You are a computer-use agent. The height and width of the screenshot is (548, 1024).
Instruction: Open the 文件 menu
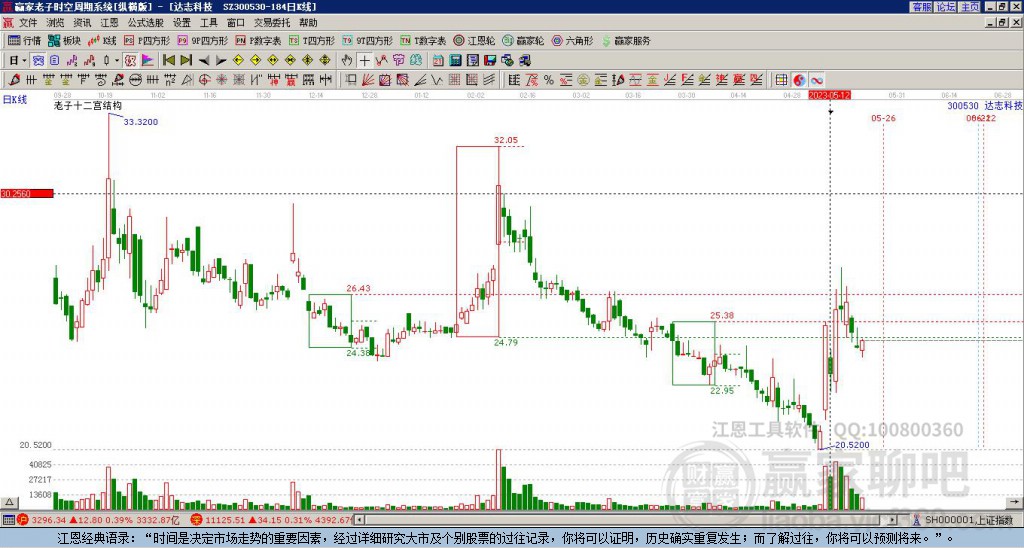[x=28, y=23]
